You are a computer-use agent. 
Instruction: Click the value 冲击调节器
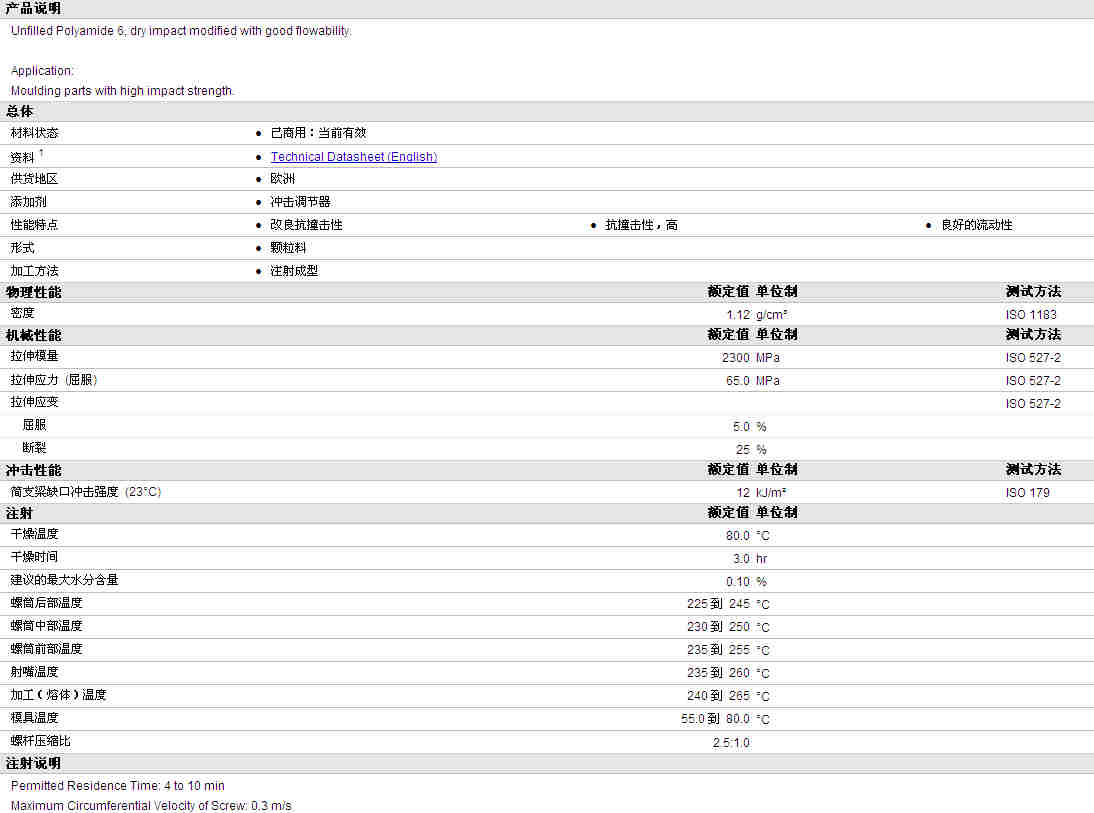click(x=300, y=202)
